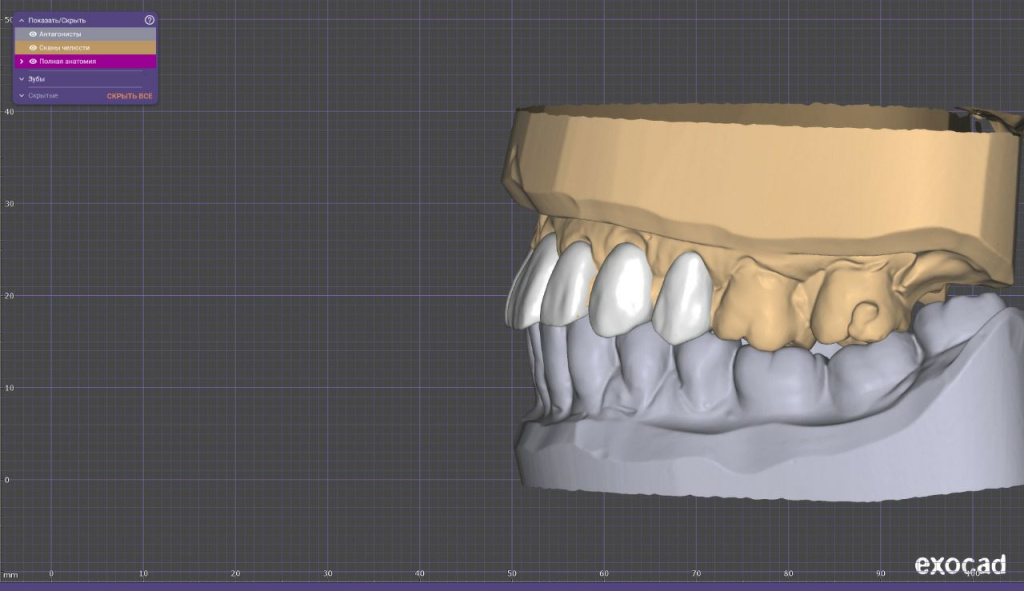Viewport: 1024px width, 591px height.
Task: Click the СКРЫТЬ ВСЕ button
Action: 130,95
